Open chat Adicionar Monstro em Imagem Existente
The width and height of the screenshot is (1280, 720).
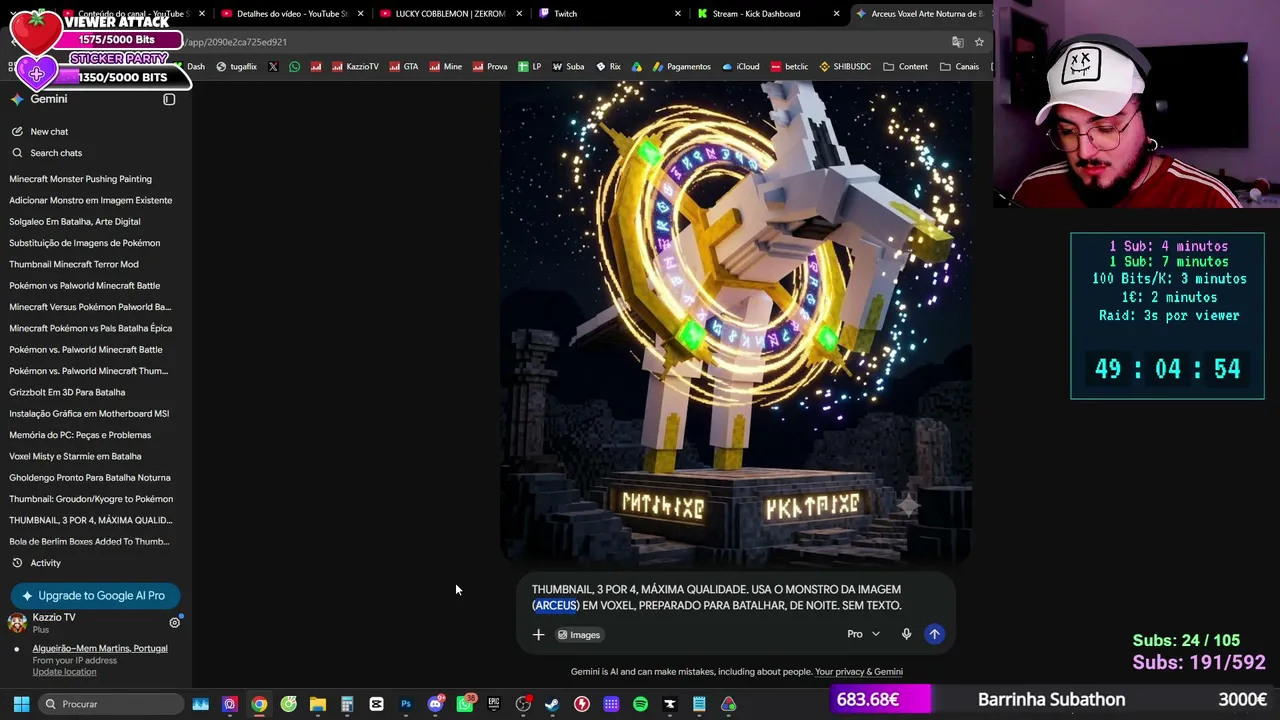[x=91, y=200]
